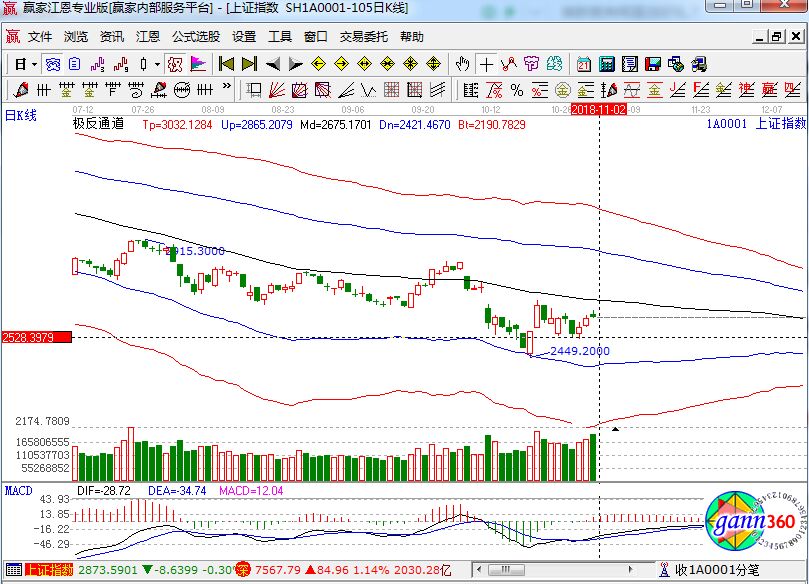This screenshot has width=809, height=584.
Task: Open the calendar date icon
Action: pyautogui.click(x=584, y=64)
